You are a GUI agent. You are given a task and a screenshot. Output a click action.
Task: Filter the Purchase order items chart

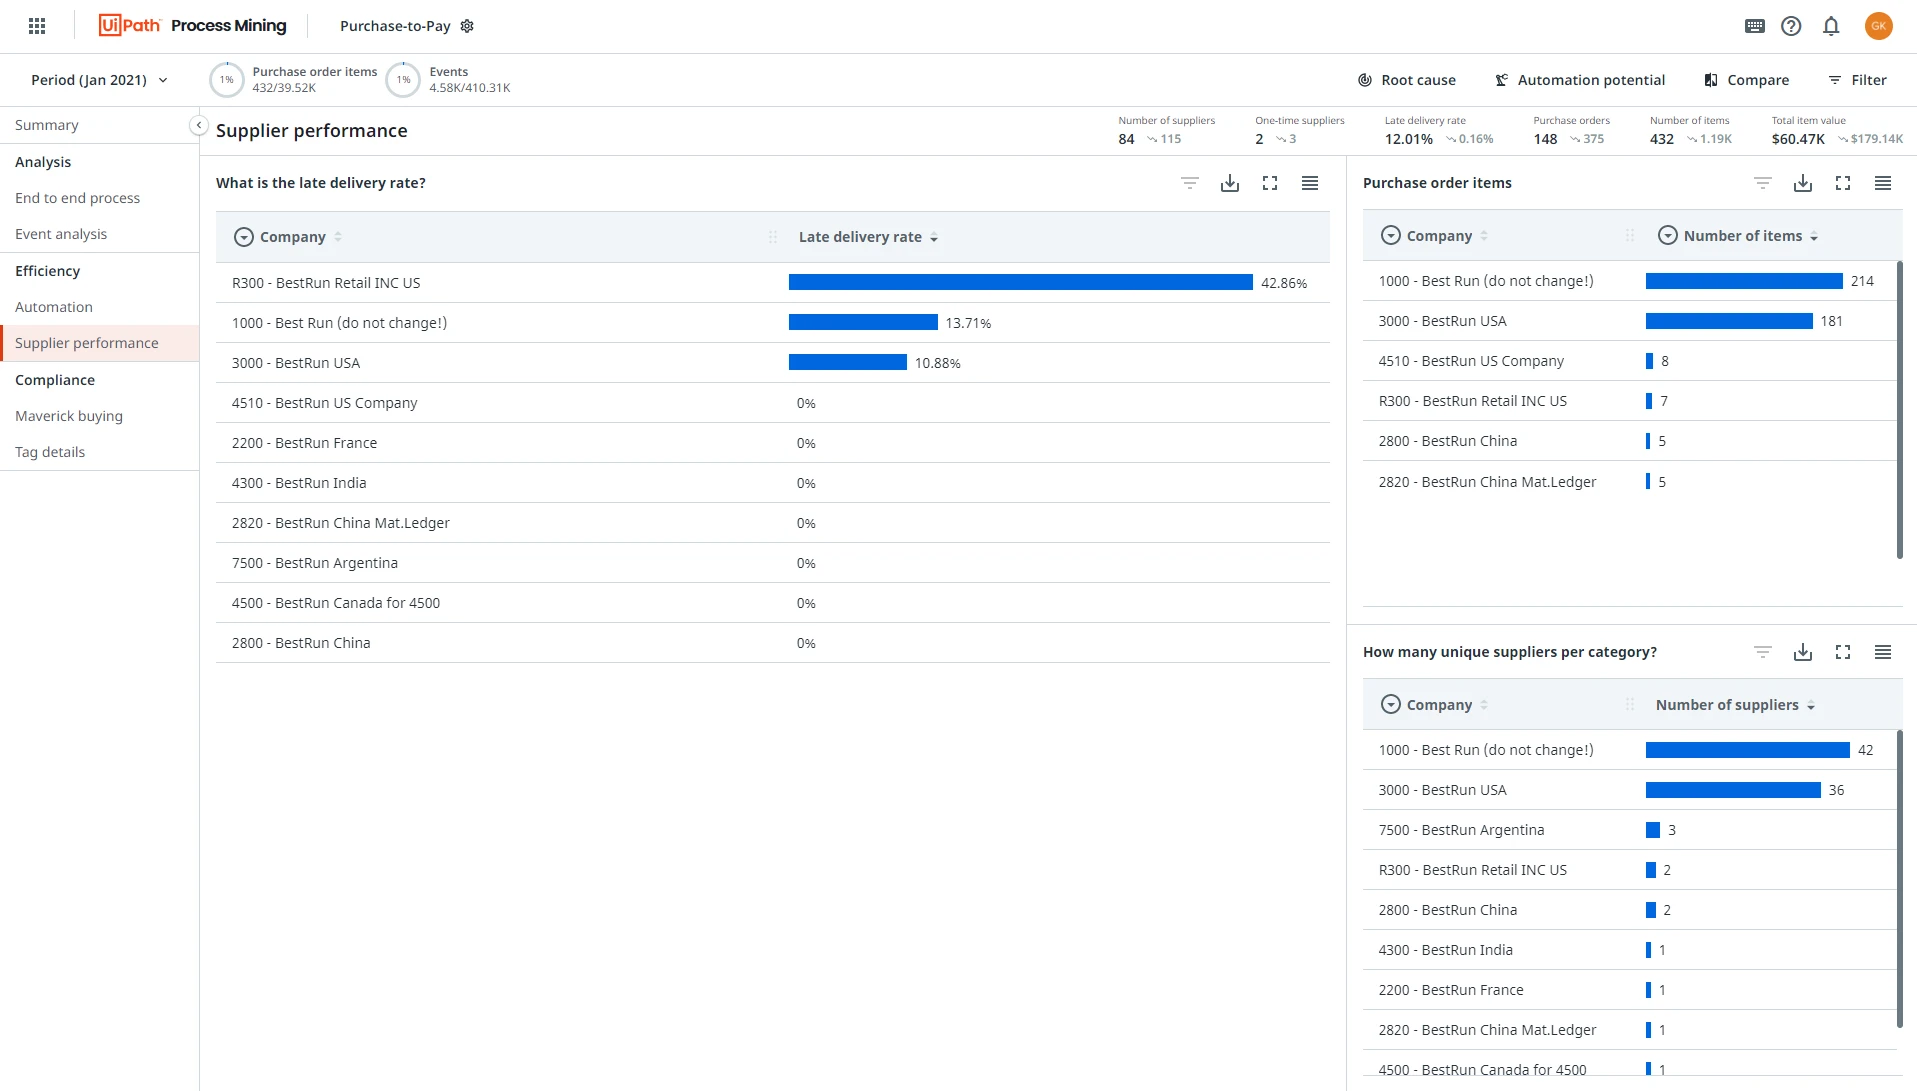[x=1763, y=183]
